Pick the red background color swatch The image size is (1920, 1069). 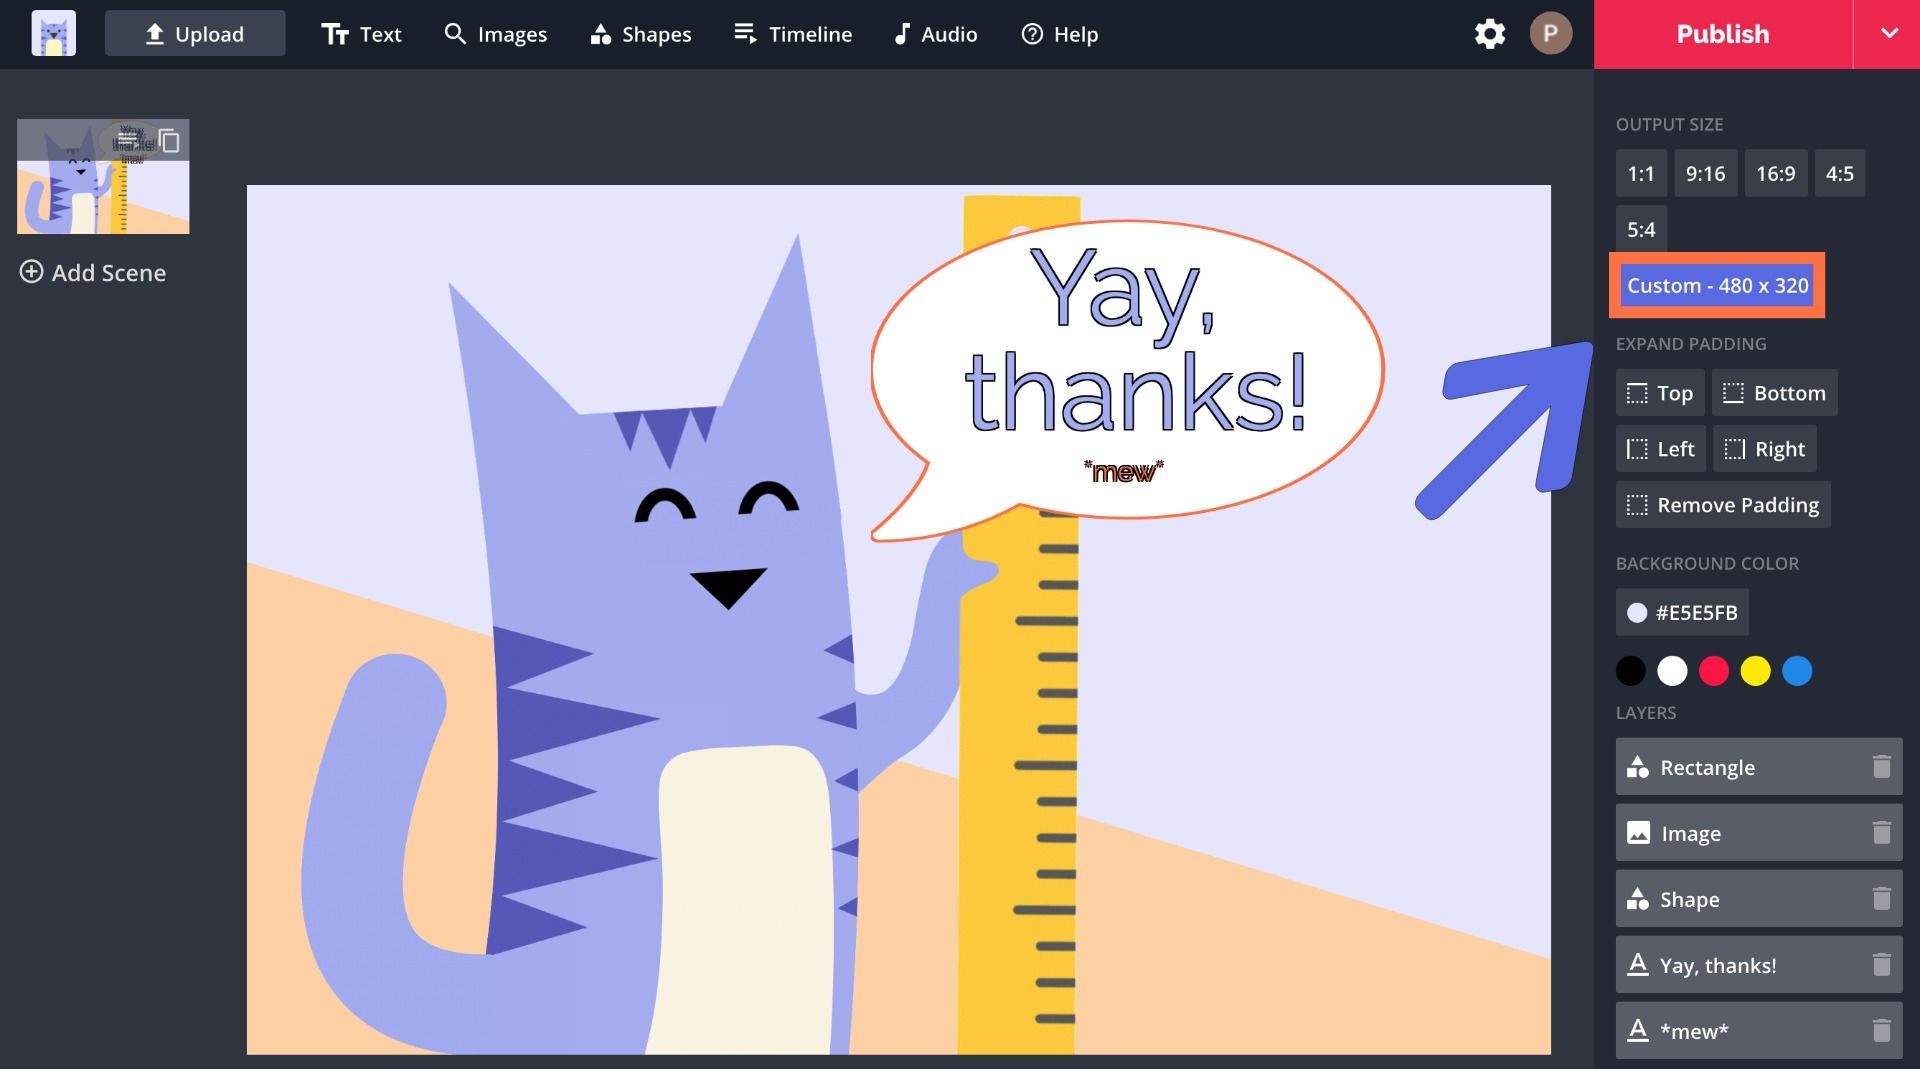tap(1713, 671)
